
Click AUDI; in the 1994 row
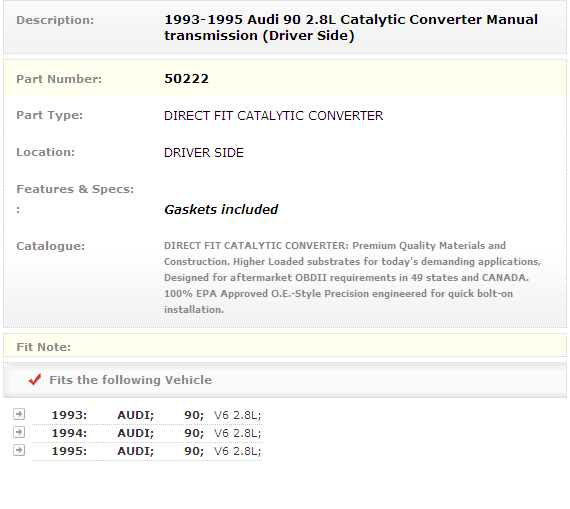click(x=136, y=433)
